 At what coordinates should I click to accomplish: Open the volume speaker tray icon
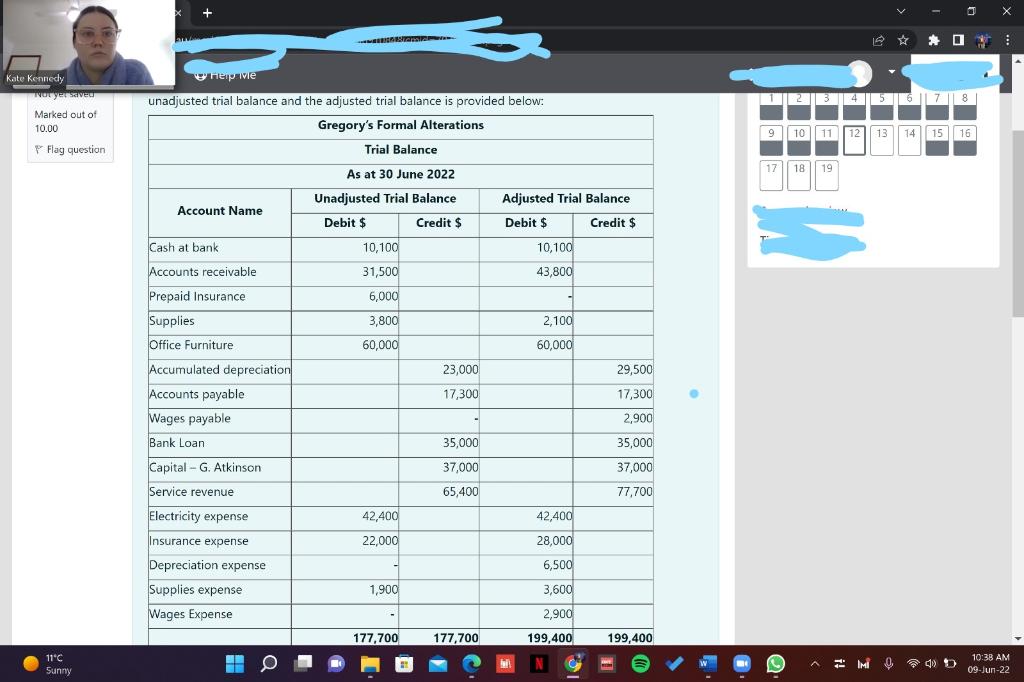pyautogui.click(x=931, y=664)
